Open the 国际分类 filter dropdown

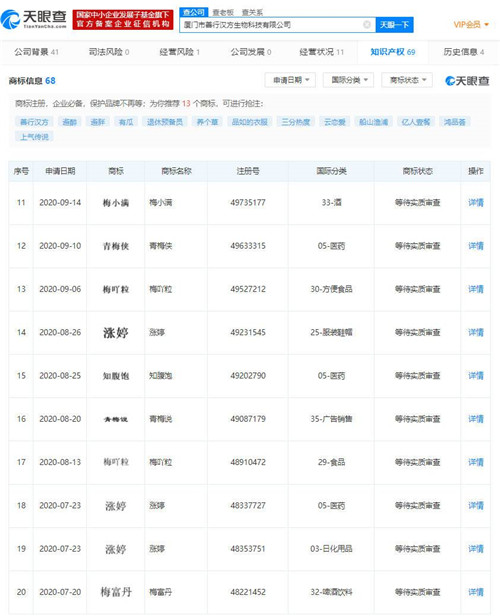point(349,80)
